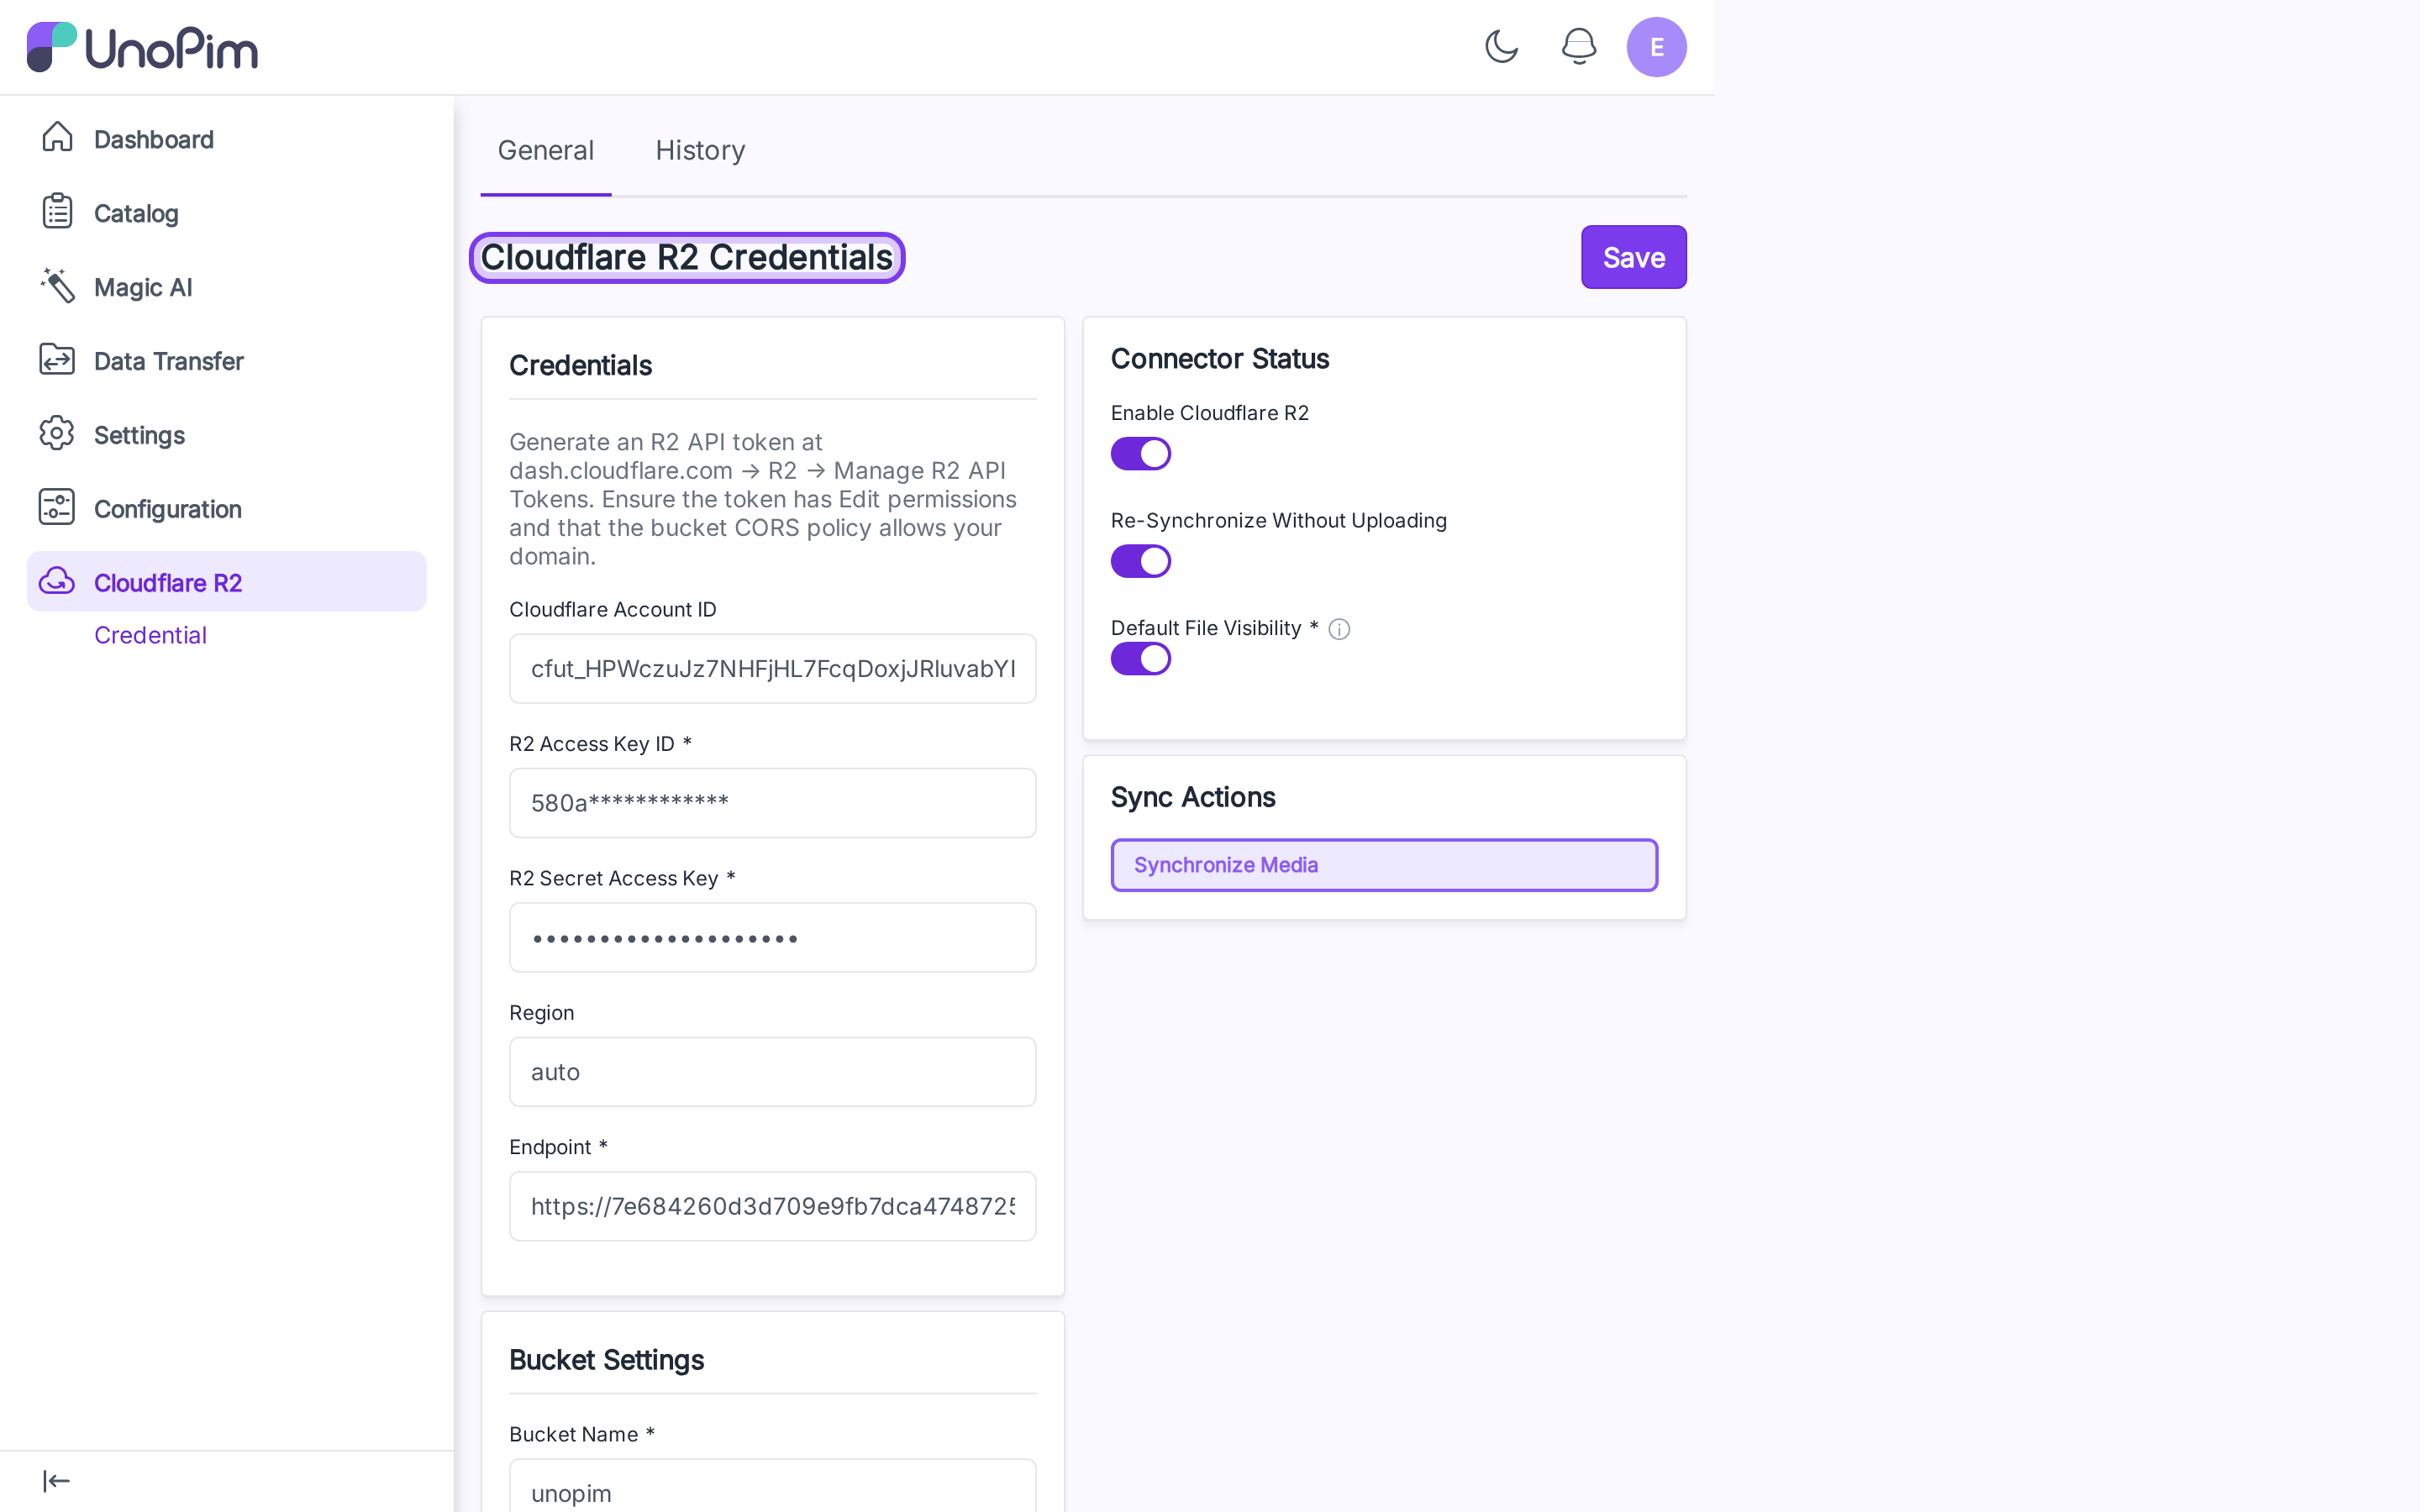The image size is (2420, 1512).
Task: Click the Bucket Settings heading
Action: coord(607,1360)
